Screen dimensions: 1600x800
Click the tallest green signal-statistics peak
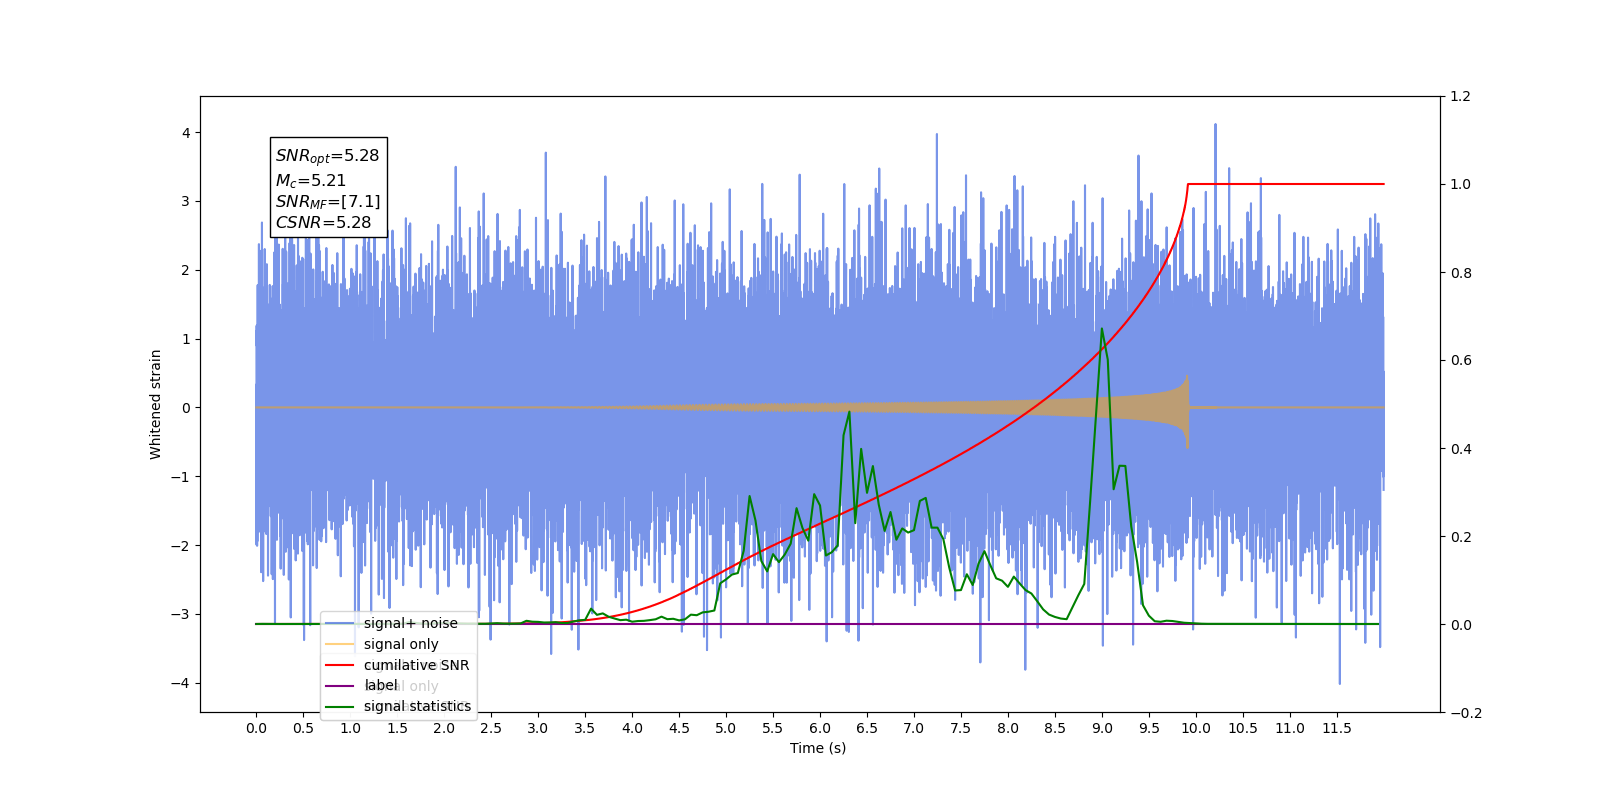tap(1102, 329)
